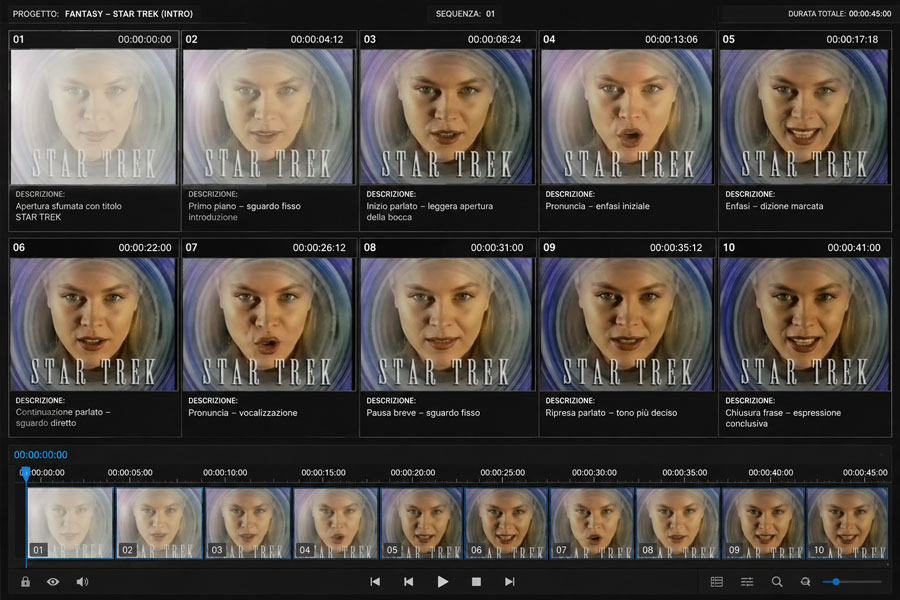Select timeline clip labeled 03
The image size is (900, 600).
(x=248, y=523)
